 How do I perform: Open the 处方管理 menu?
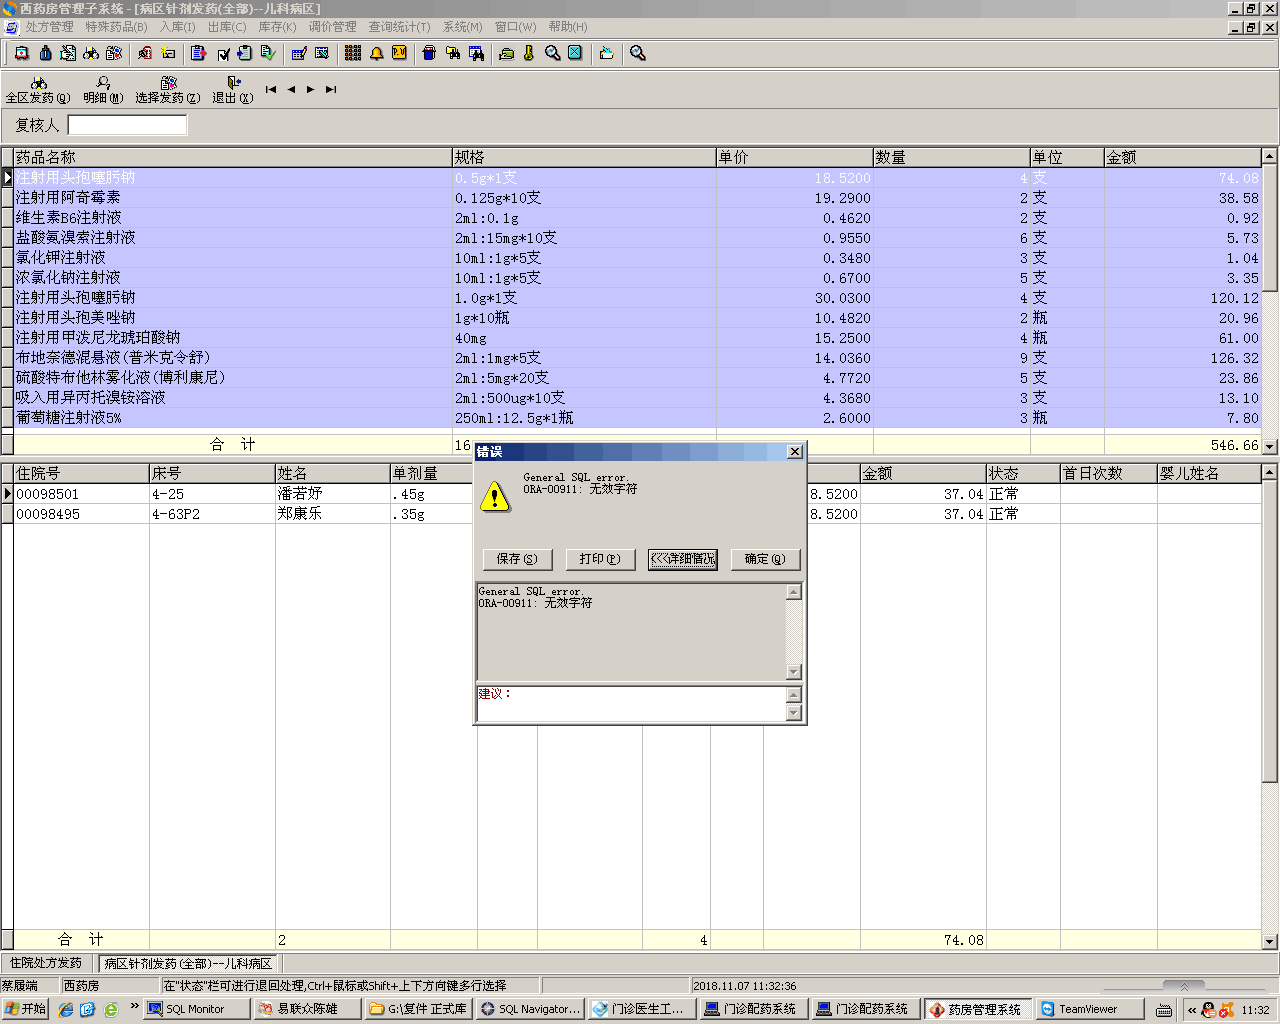point(49,27)
